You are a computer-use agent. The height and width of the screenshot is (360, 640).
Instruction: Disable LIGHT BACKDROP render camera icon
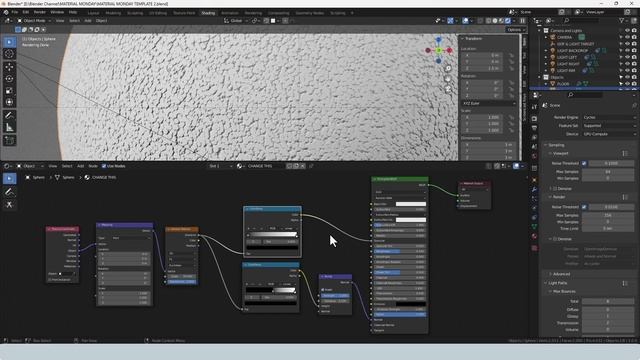[x=634, y=51]
